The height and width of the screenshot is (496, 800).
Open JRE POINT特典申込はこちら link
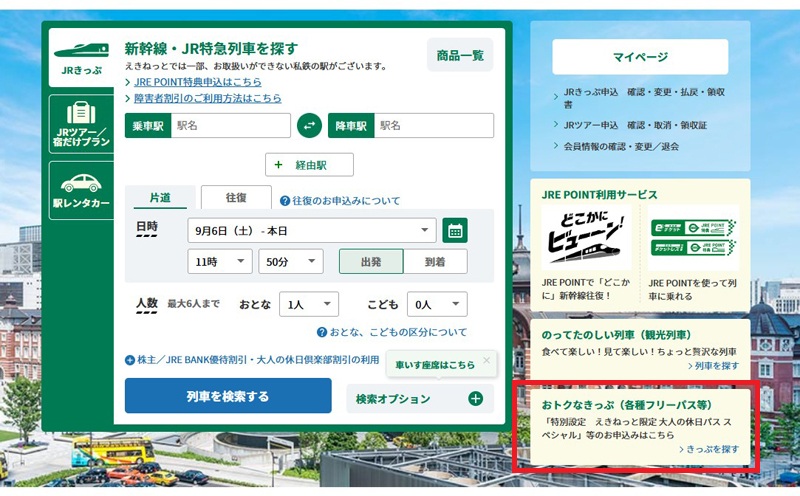pyautogui.click(x=197, y=82)
